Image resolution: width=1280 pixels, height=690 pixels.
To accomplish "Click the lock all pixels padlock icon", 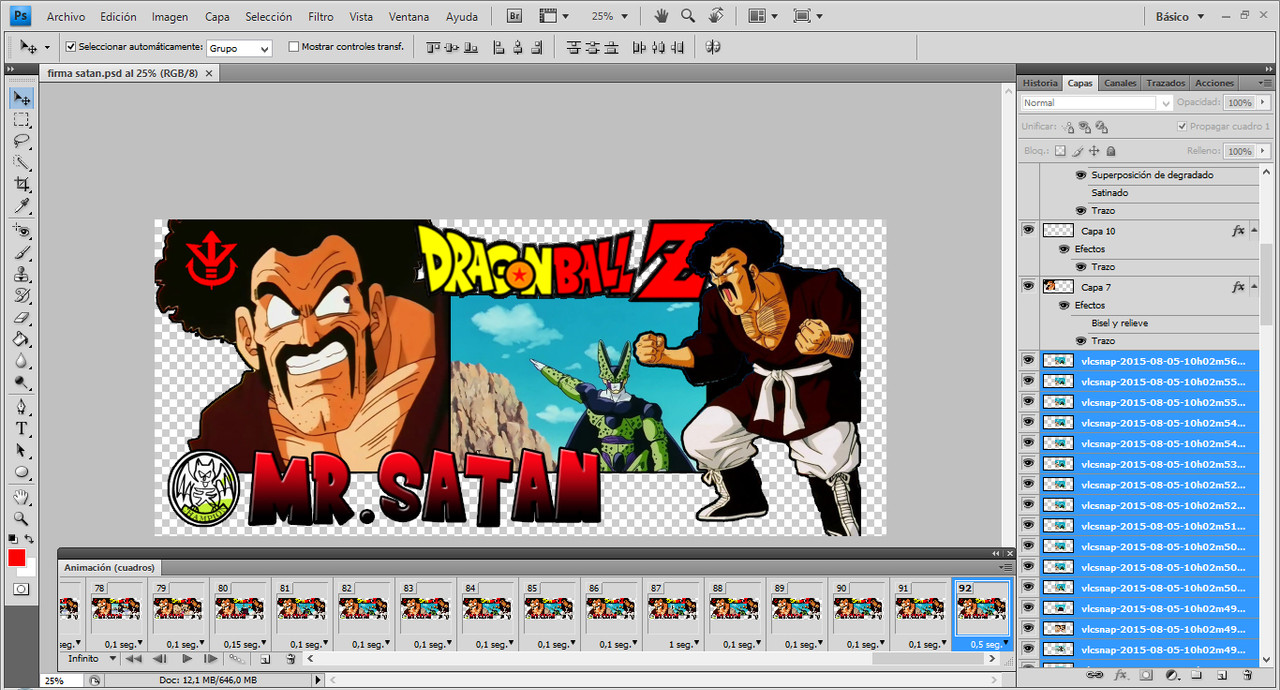I will click(x=1111, y=151).
